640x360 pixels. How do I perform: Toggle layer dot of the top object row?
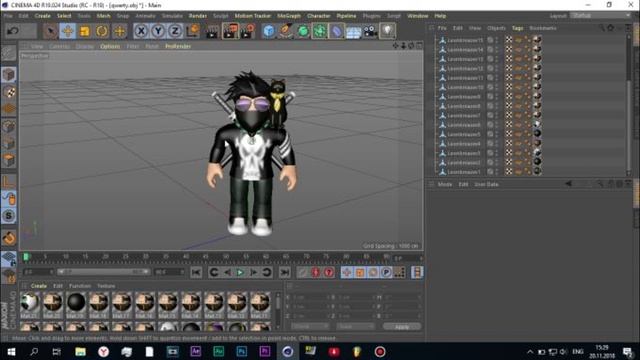tap(490, 40)
